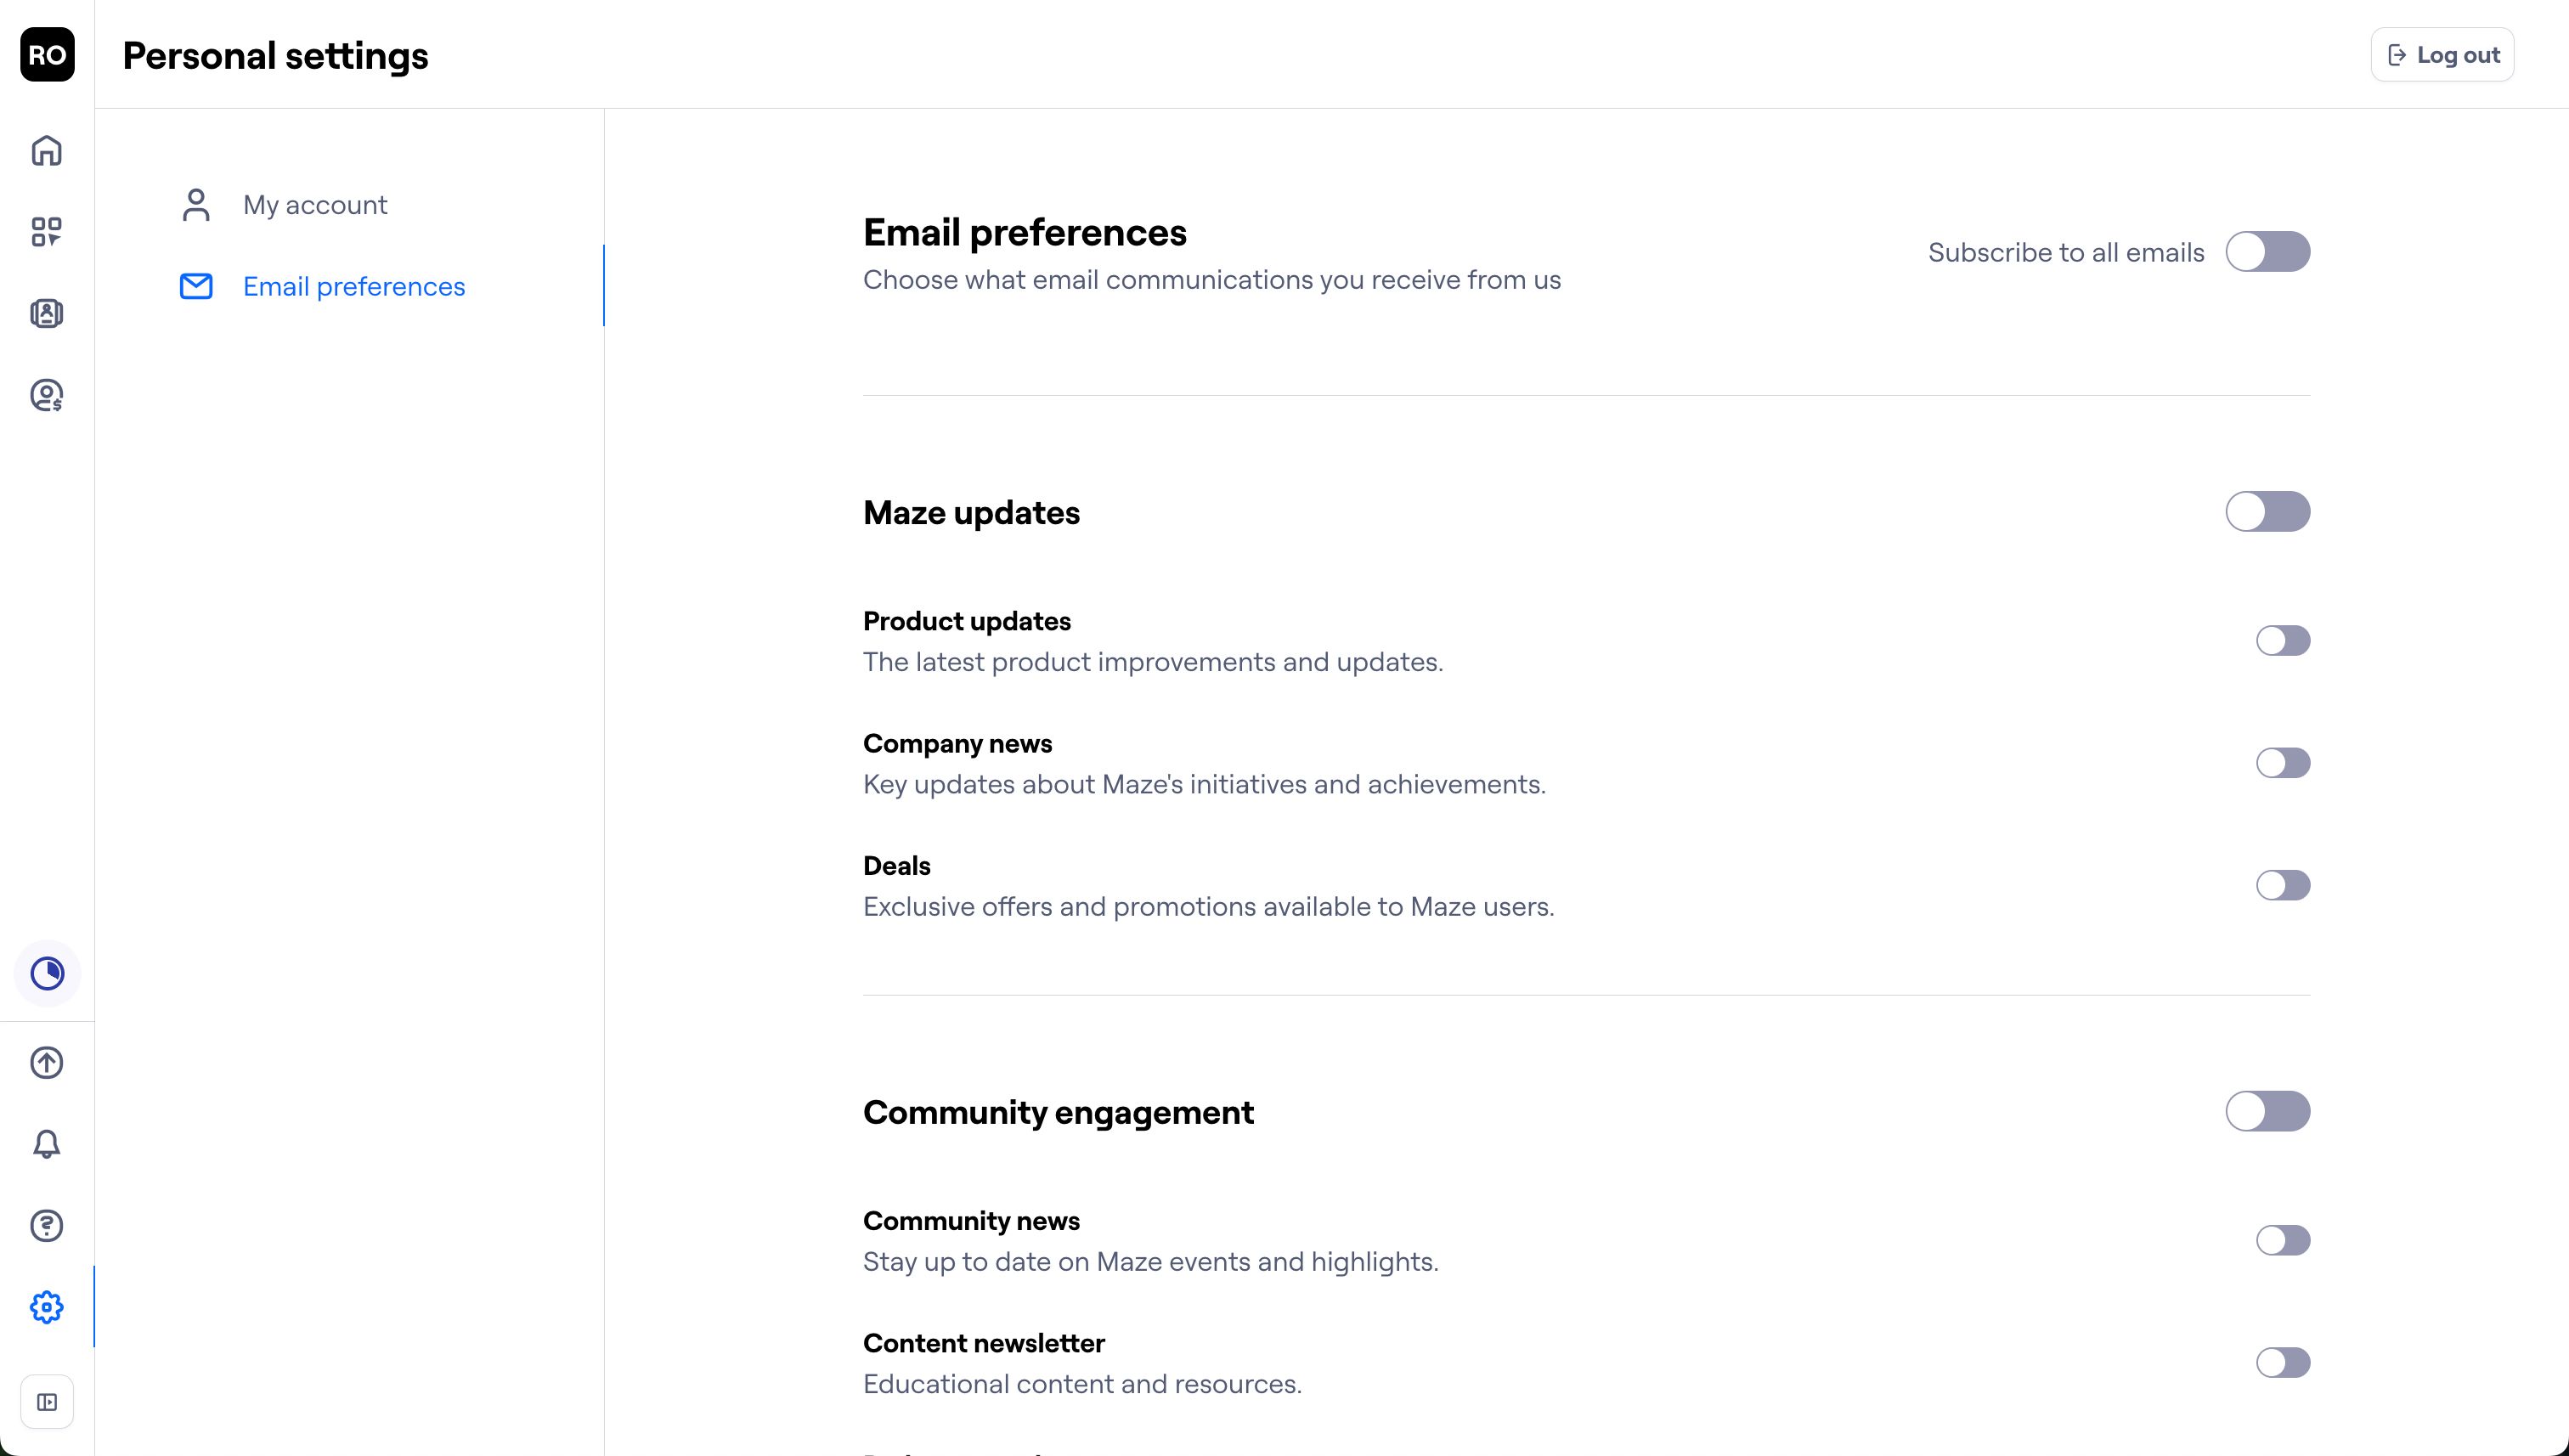Toggle the Maze updates switch

[2267, 512]
